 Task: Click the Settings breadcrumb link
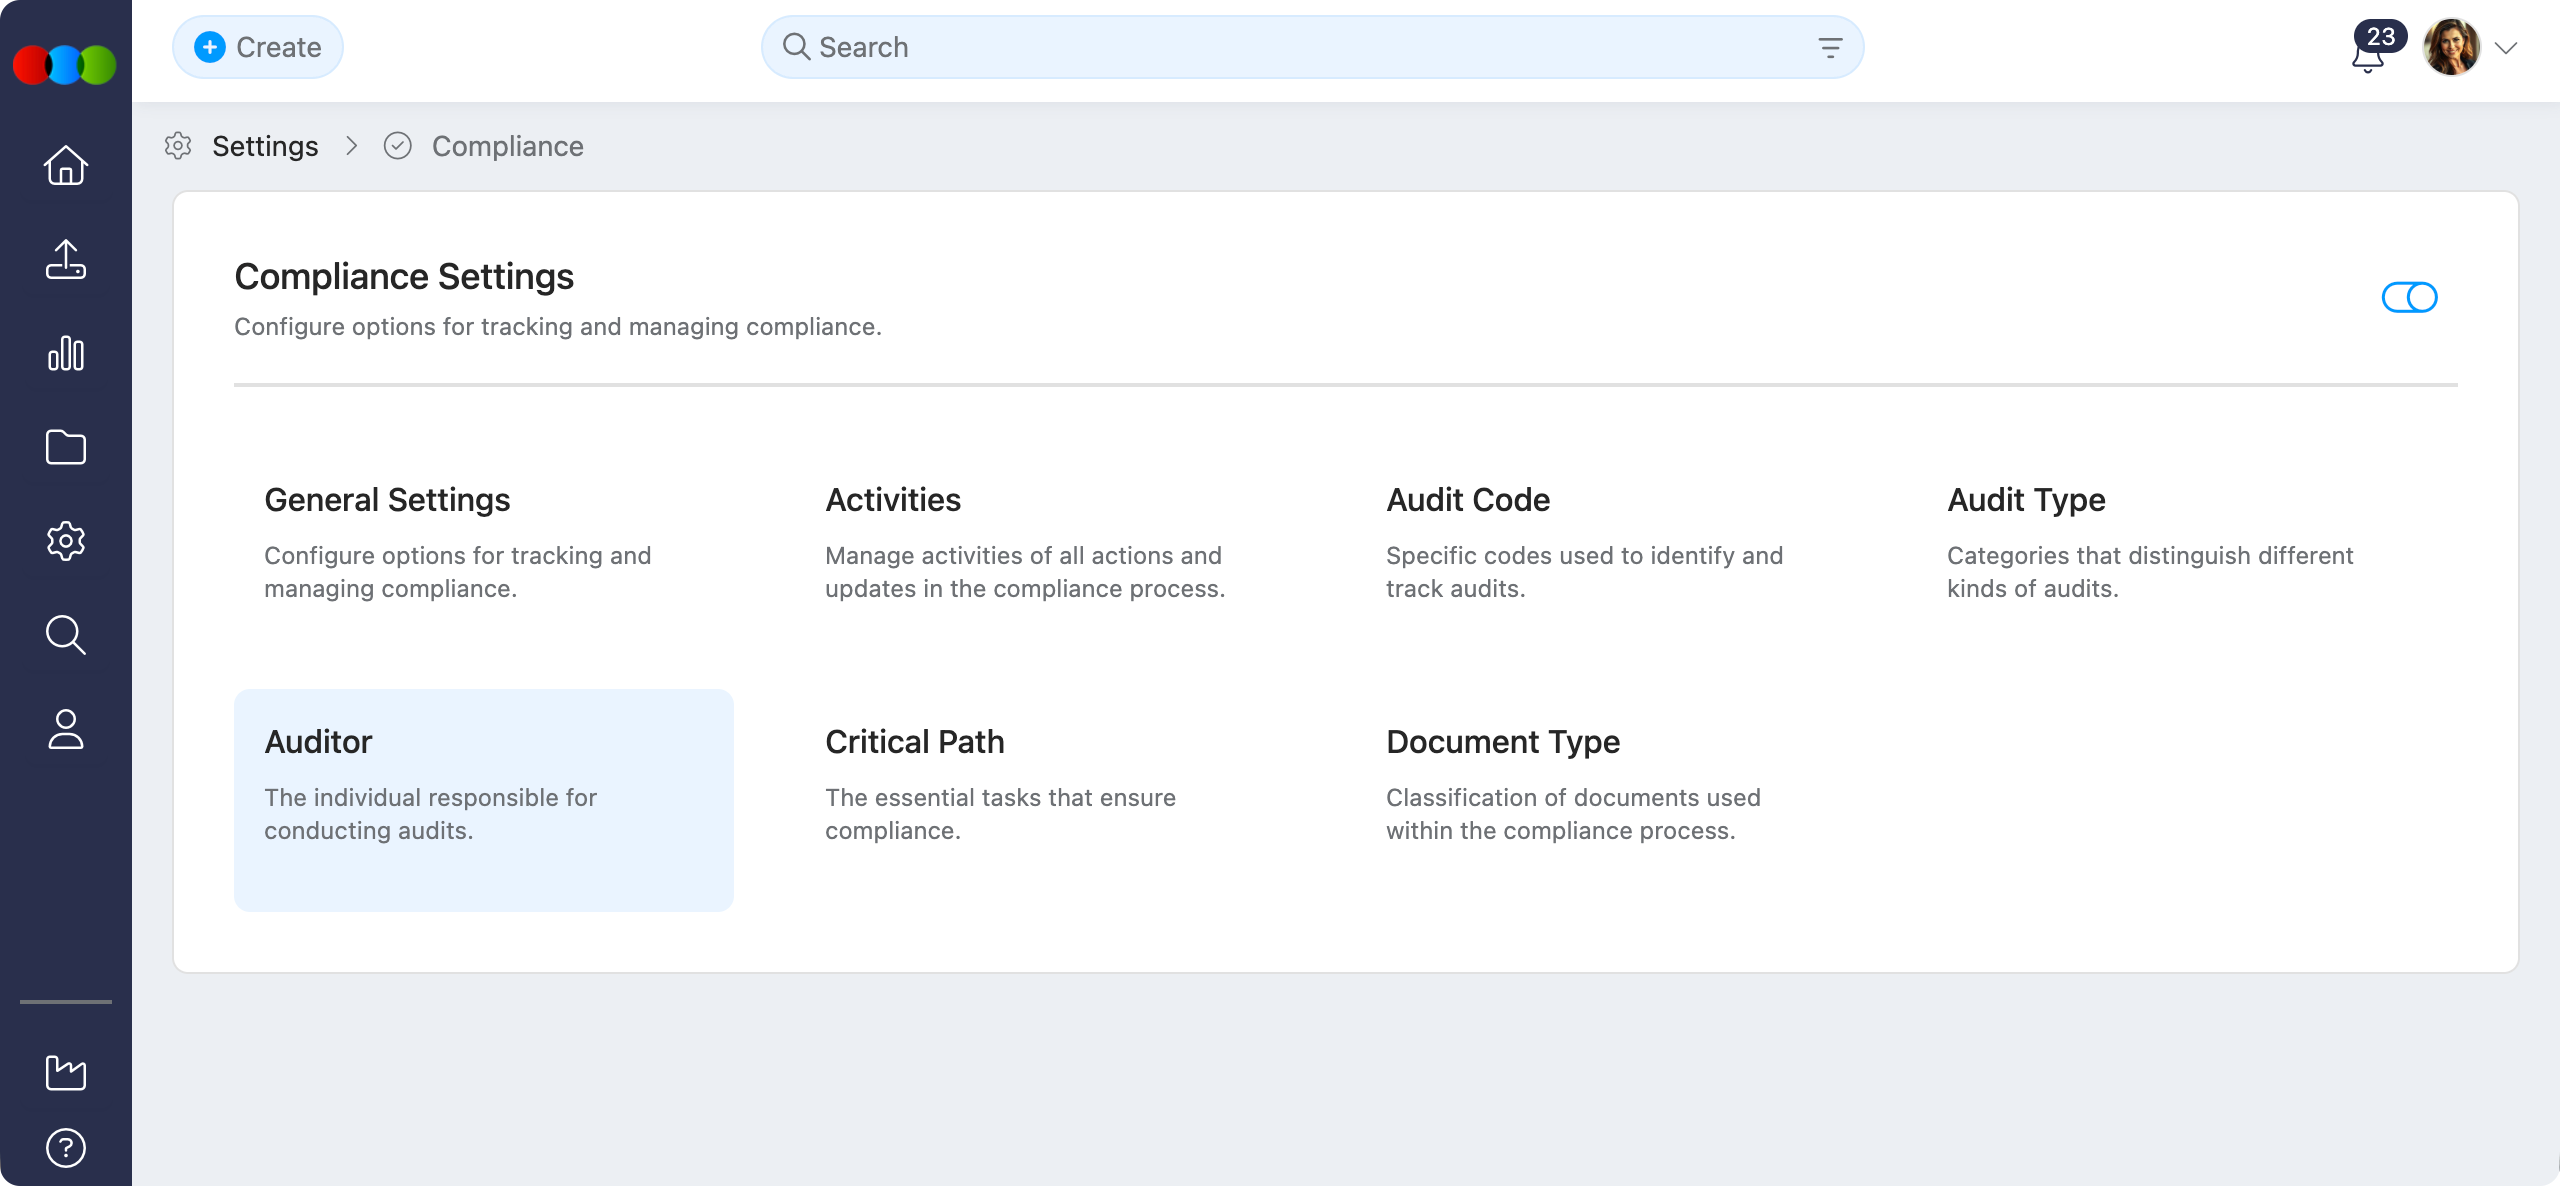click(265, 146)
